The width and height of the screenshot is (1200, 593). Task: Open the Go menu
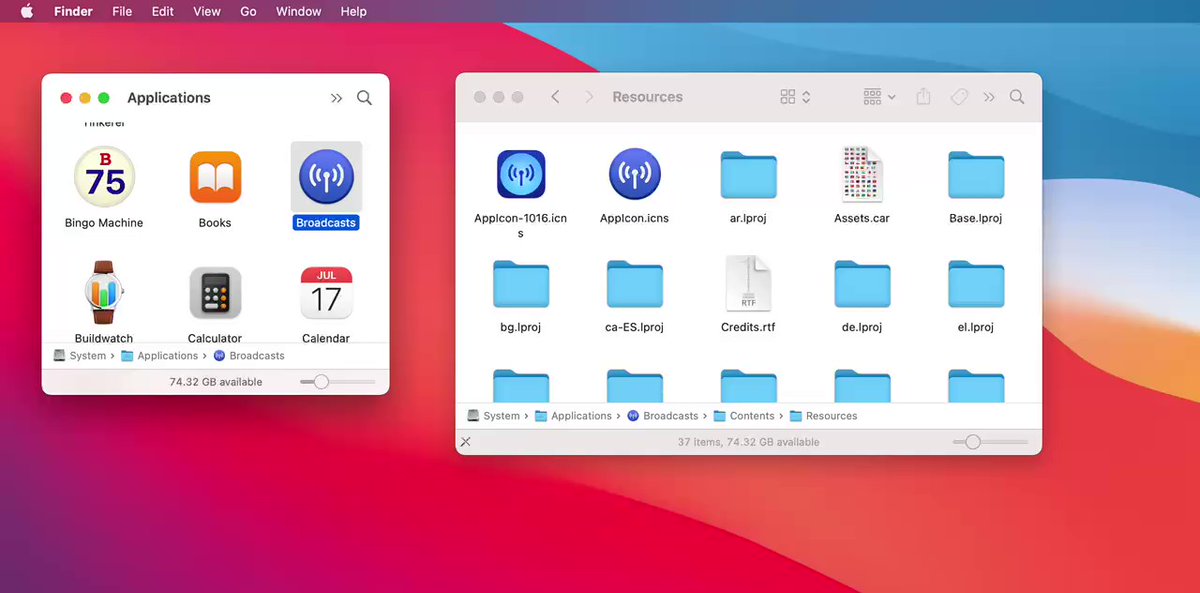click(248, 12)
